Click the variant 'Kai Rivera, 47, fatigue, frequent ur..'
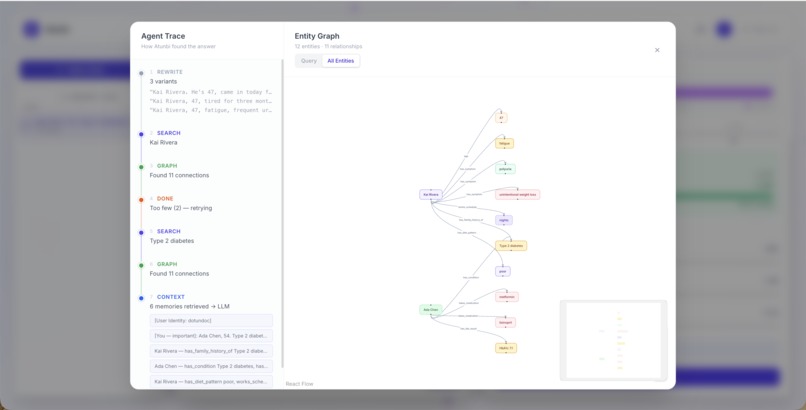806x410 pixels. tap(211, 110)
